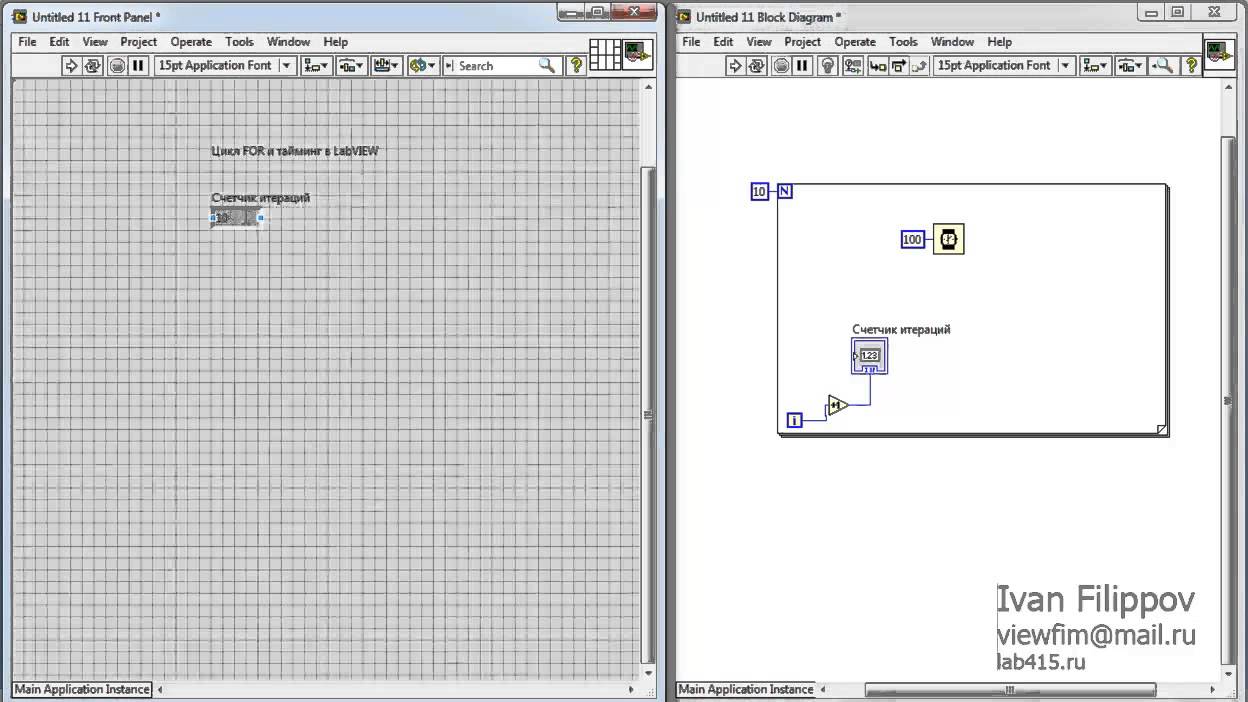This screenshot has height=702, width=1248.
Task: Click Run Continuously in Block Diagram toolbar
Action: 757,66
